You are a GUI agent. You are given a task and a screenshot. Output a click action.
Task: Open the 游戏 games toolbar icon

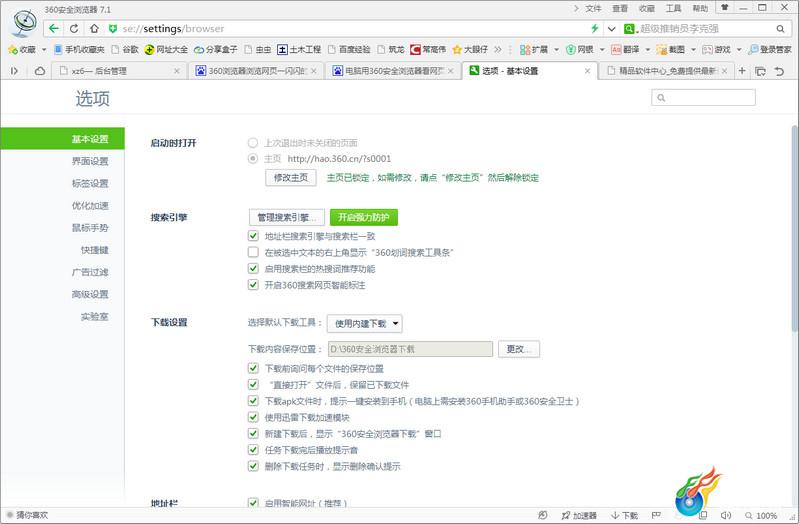coord(716,49)
